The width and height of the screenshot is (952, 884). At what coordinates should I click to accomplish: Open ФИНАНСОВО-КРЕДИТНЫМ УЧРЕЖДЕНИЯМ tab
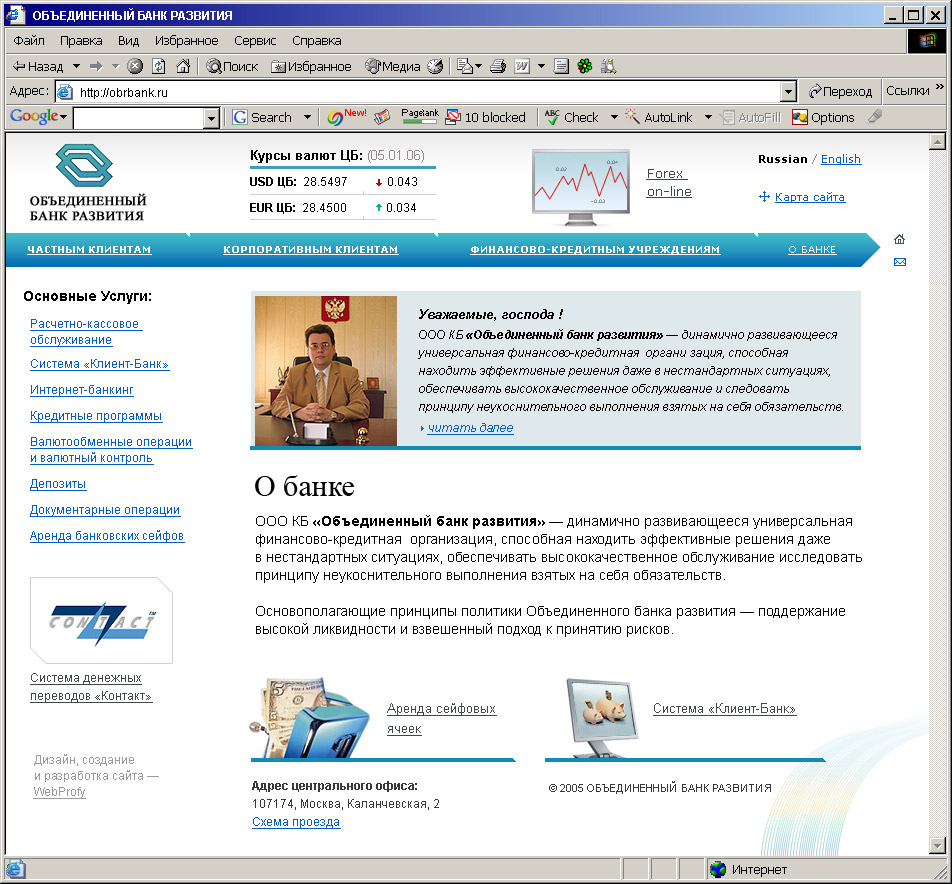(595, 250)
